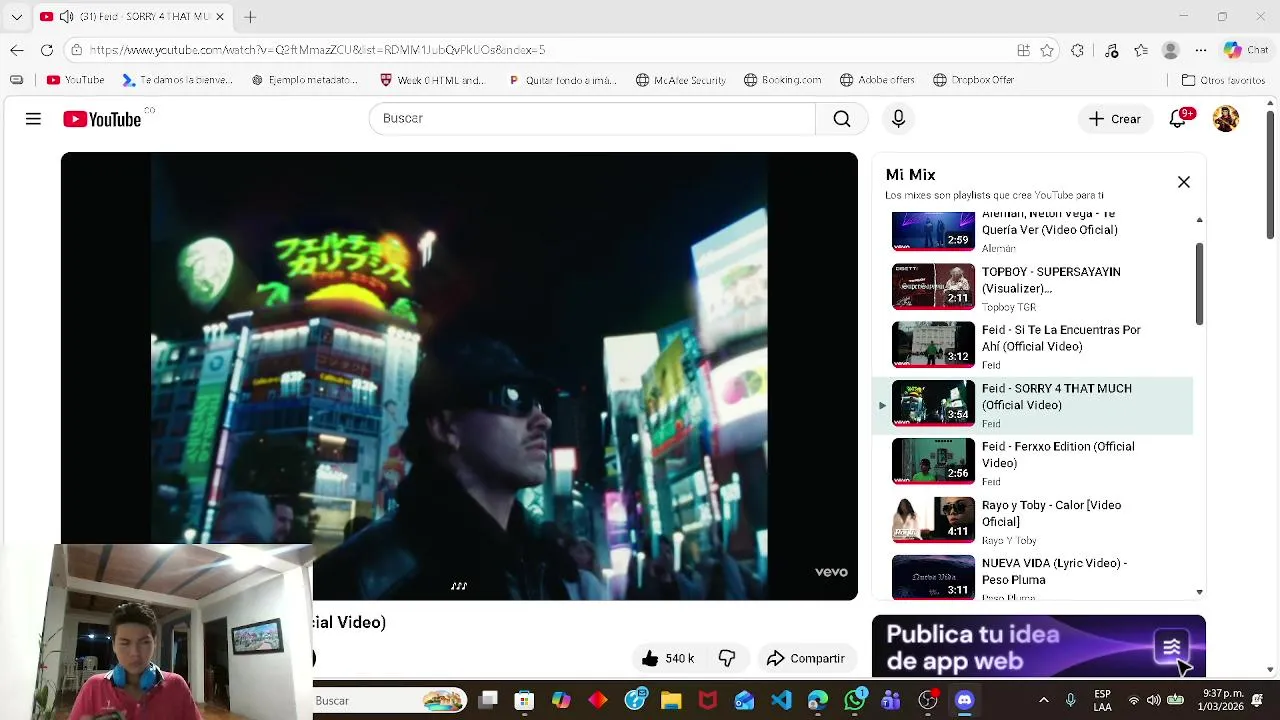Image resolution: width=1280 pixels, height=720 pixels.
Task: Start voice search with the microphone
Action: pos(898,119)
